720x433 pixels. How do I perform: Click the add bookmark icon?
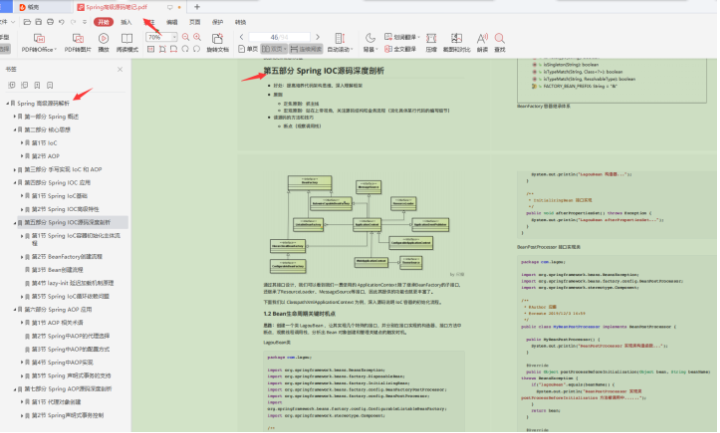tap(37, 85)
